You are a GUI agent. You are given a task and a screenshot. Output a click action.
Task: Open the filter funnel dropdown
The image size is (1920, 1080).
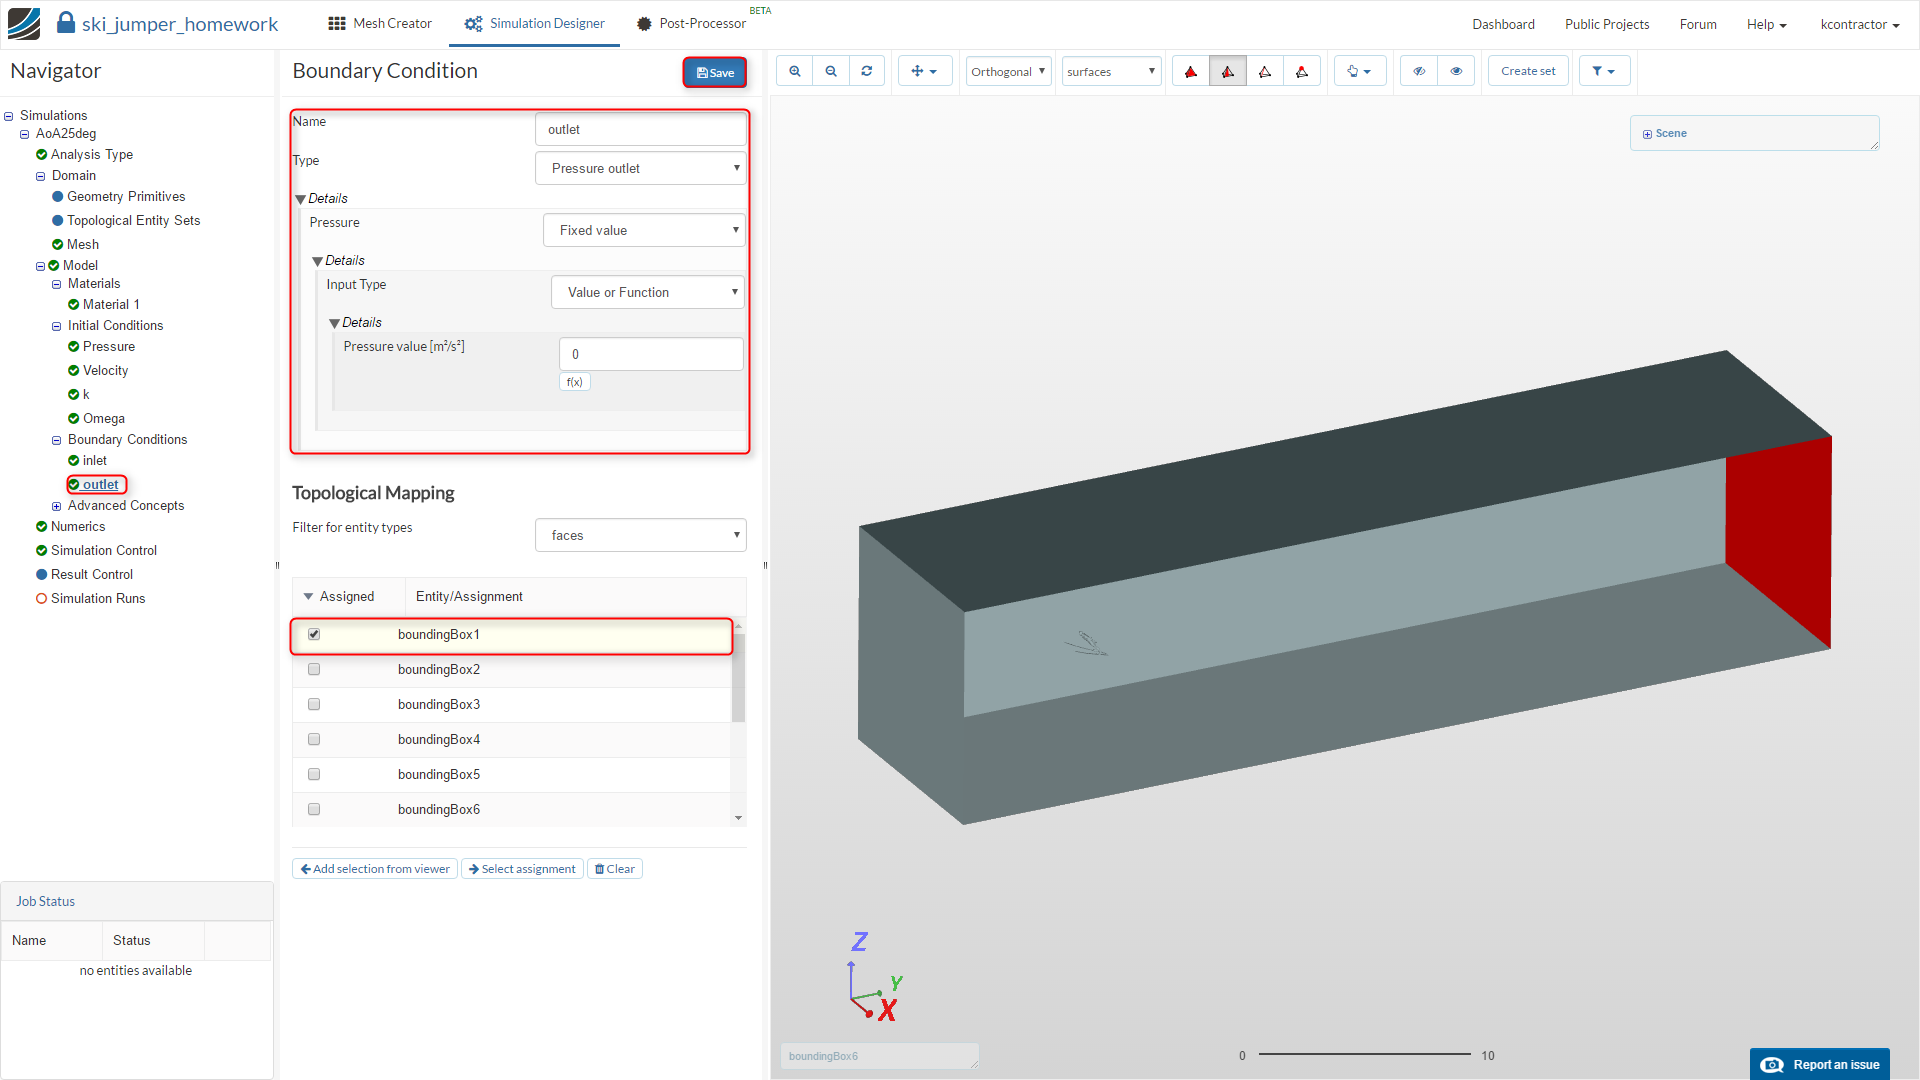coord(1603,71)
